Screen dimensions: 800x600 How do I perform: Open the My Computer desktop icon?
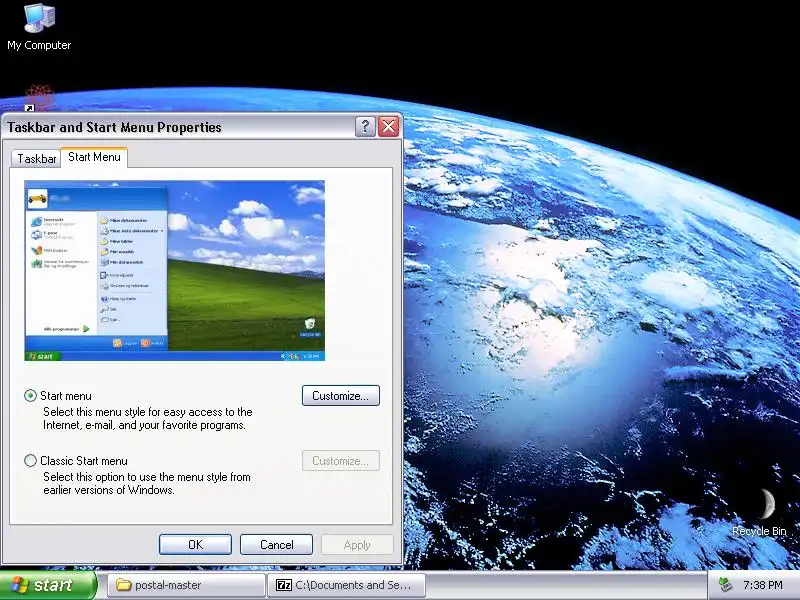tap(39, 27)
